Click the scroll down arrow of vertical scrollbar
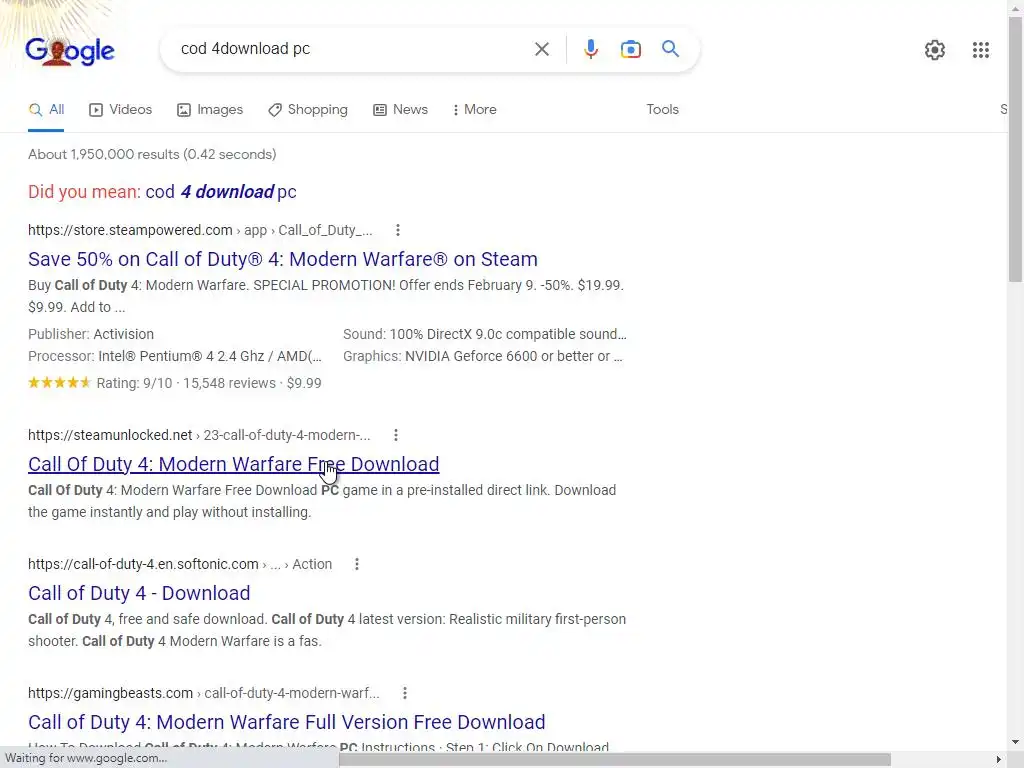Screen dimensions: 1024x768 point(1016,742)
